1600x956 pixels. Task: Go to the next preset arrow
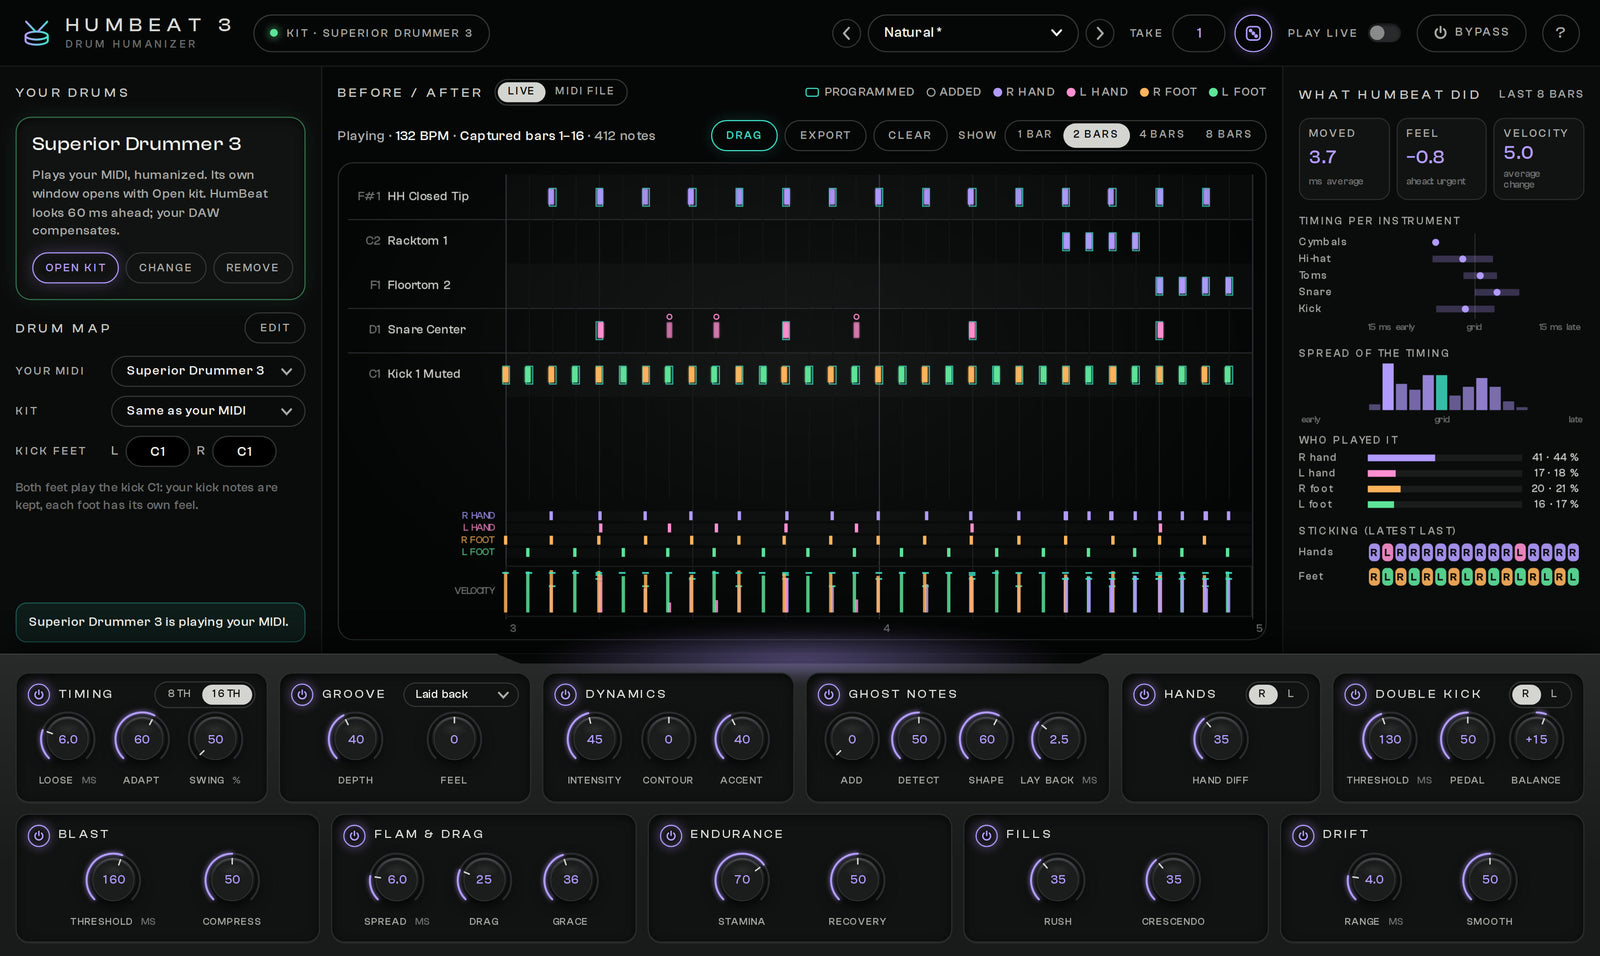tap(1100, 33)
